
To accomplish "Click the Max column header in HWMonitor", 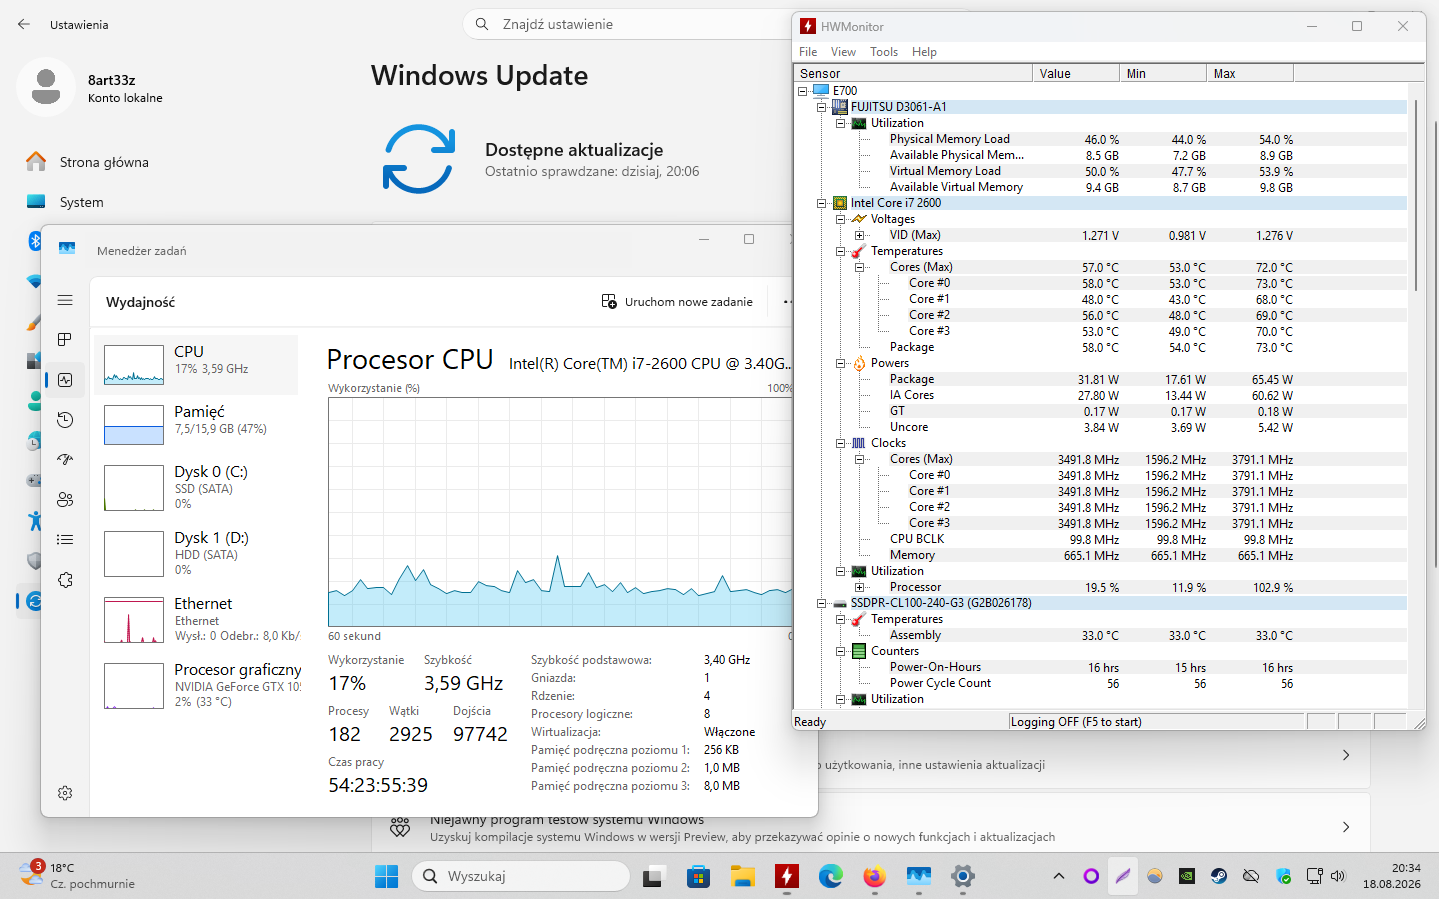I will (1250, 73).
